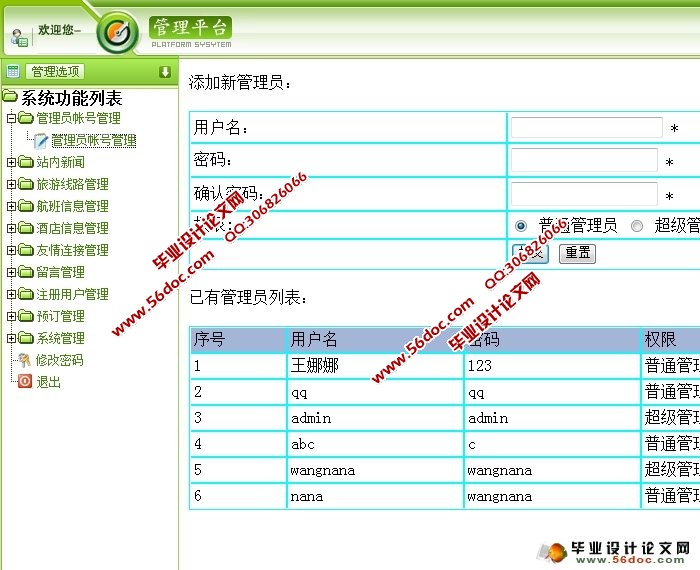The image size is (700, 570).
Task: Expand the 酒店信息管理 tree node
Action: click(12, 228)
